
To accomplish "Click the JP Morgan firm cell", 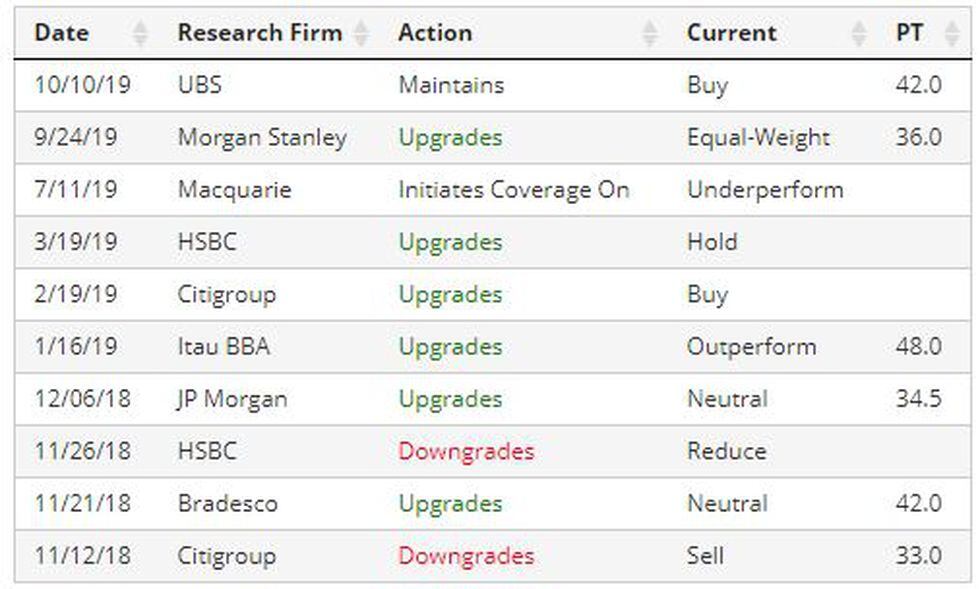I will pos(232,399).
